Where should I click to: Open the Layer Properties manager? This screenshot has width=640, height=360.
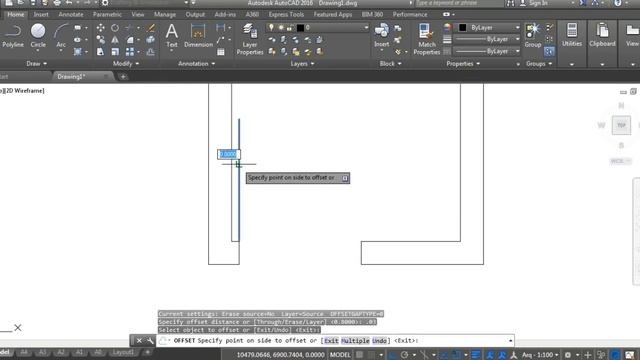pyautogui.click(x=250, y=39)
